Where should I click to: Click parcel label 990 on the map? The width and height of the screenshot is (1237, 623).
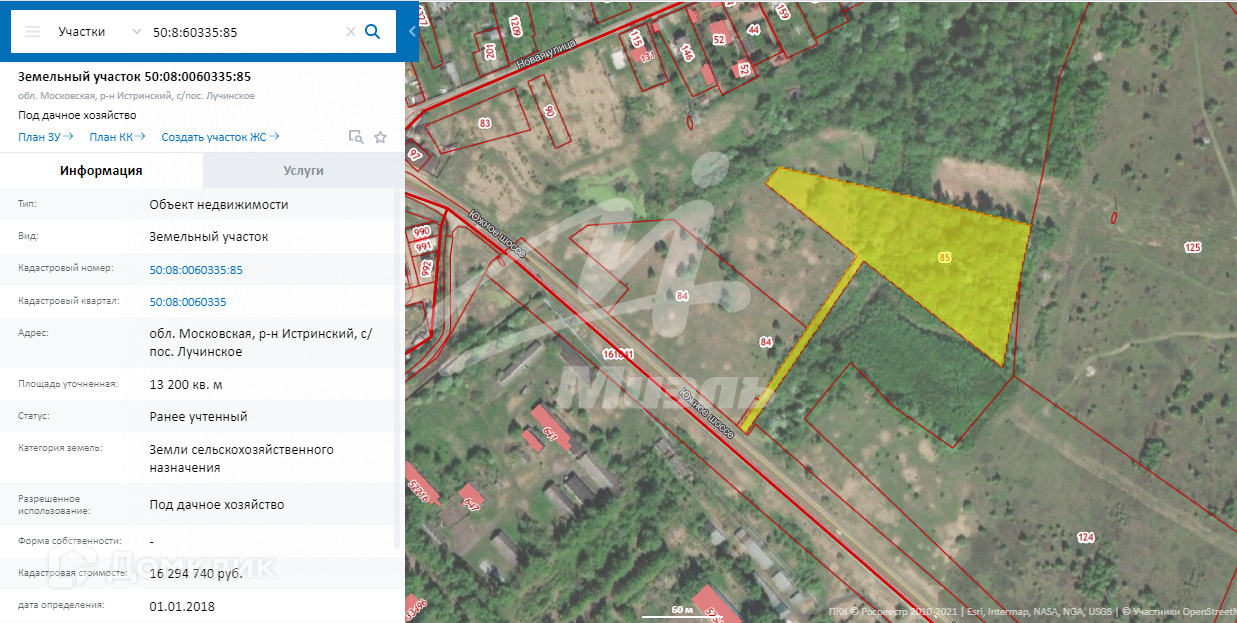click(x=422, y=231)
